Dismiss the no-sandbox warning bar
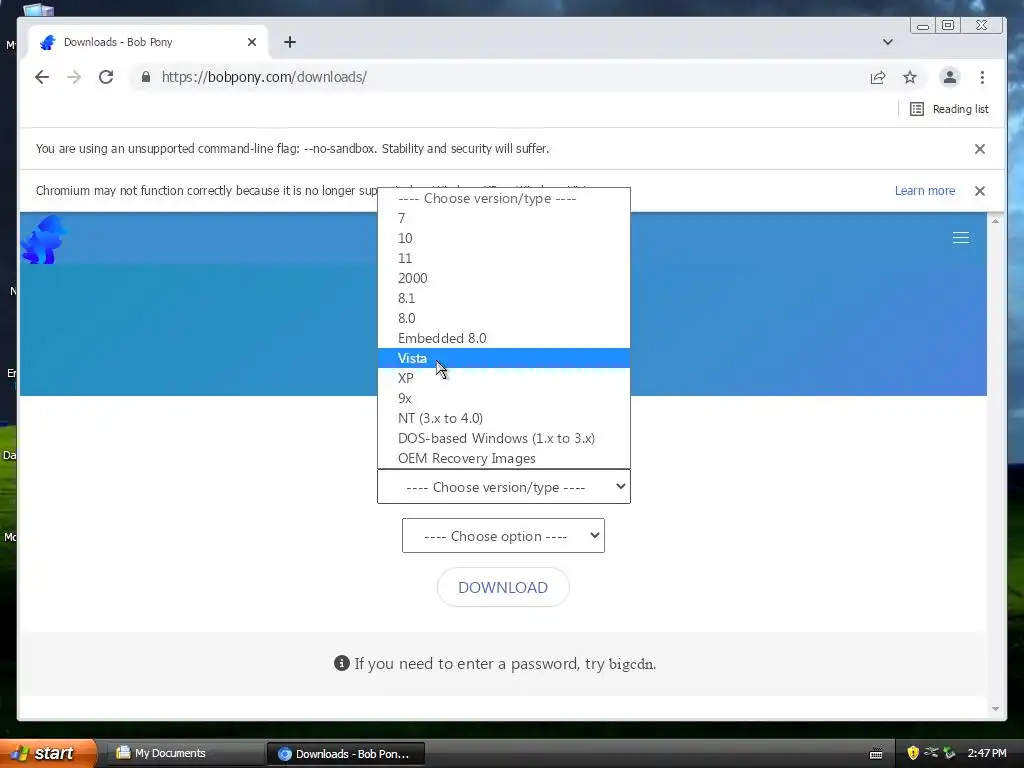This screenshot has height=768, width=1024. 980,149
